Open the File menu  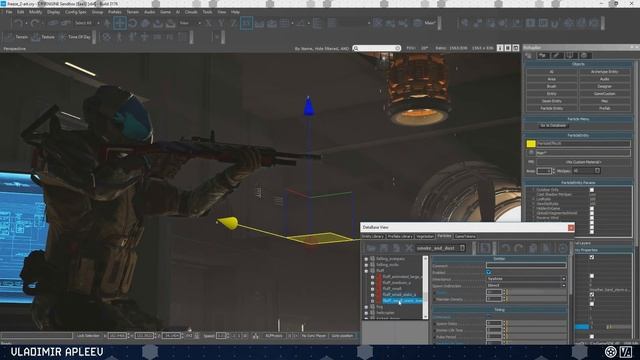point(9,12)
